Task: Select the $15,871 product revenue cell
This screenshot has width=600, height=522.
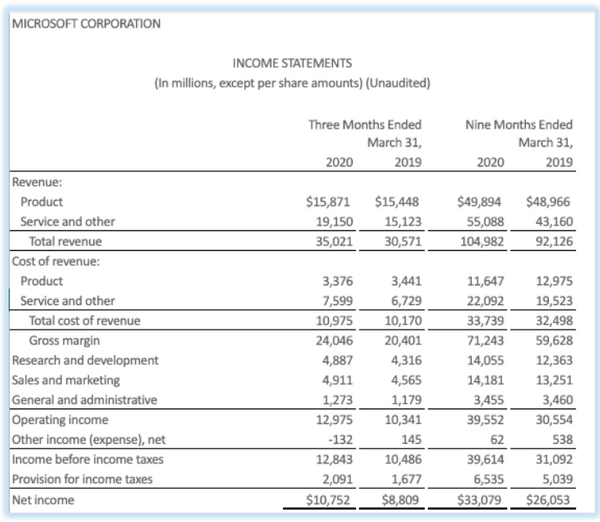Action: tap(328, 201)
